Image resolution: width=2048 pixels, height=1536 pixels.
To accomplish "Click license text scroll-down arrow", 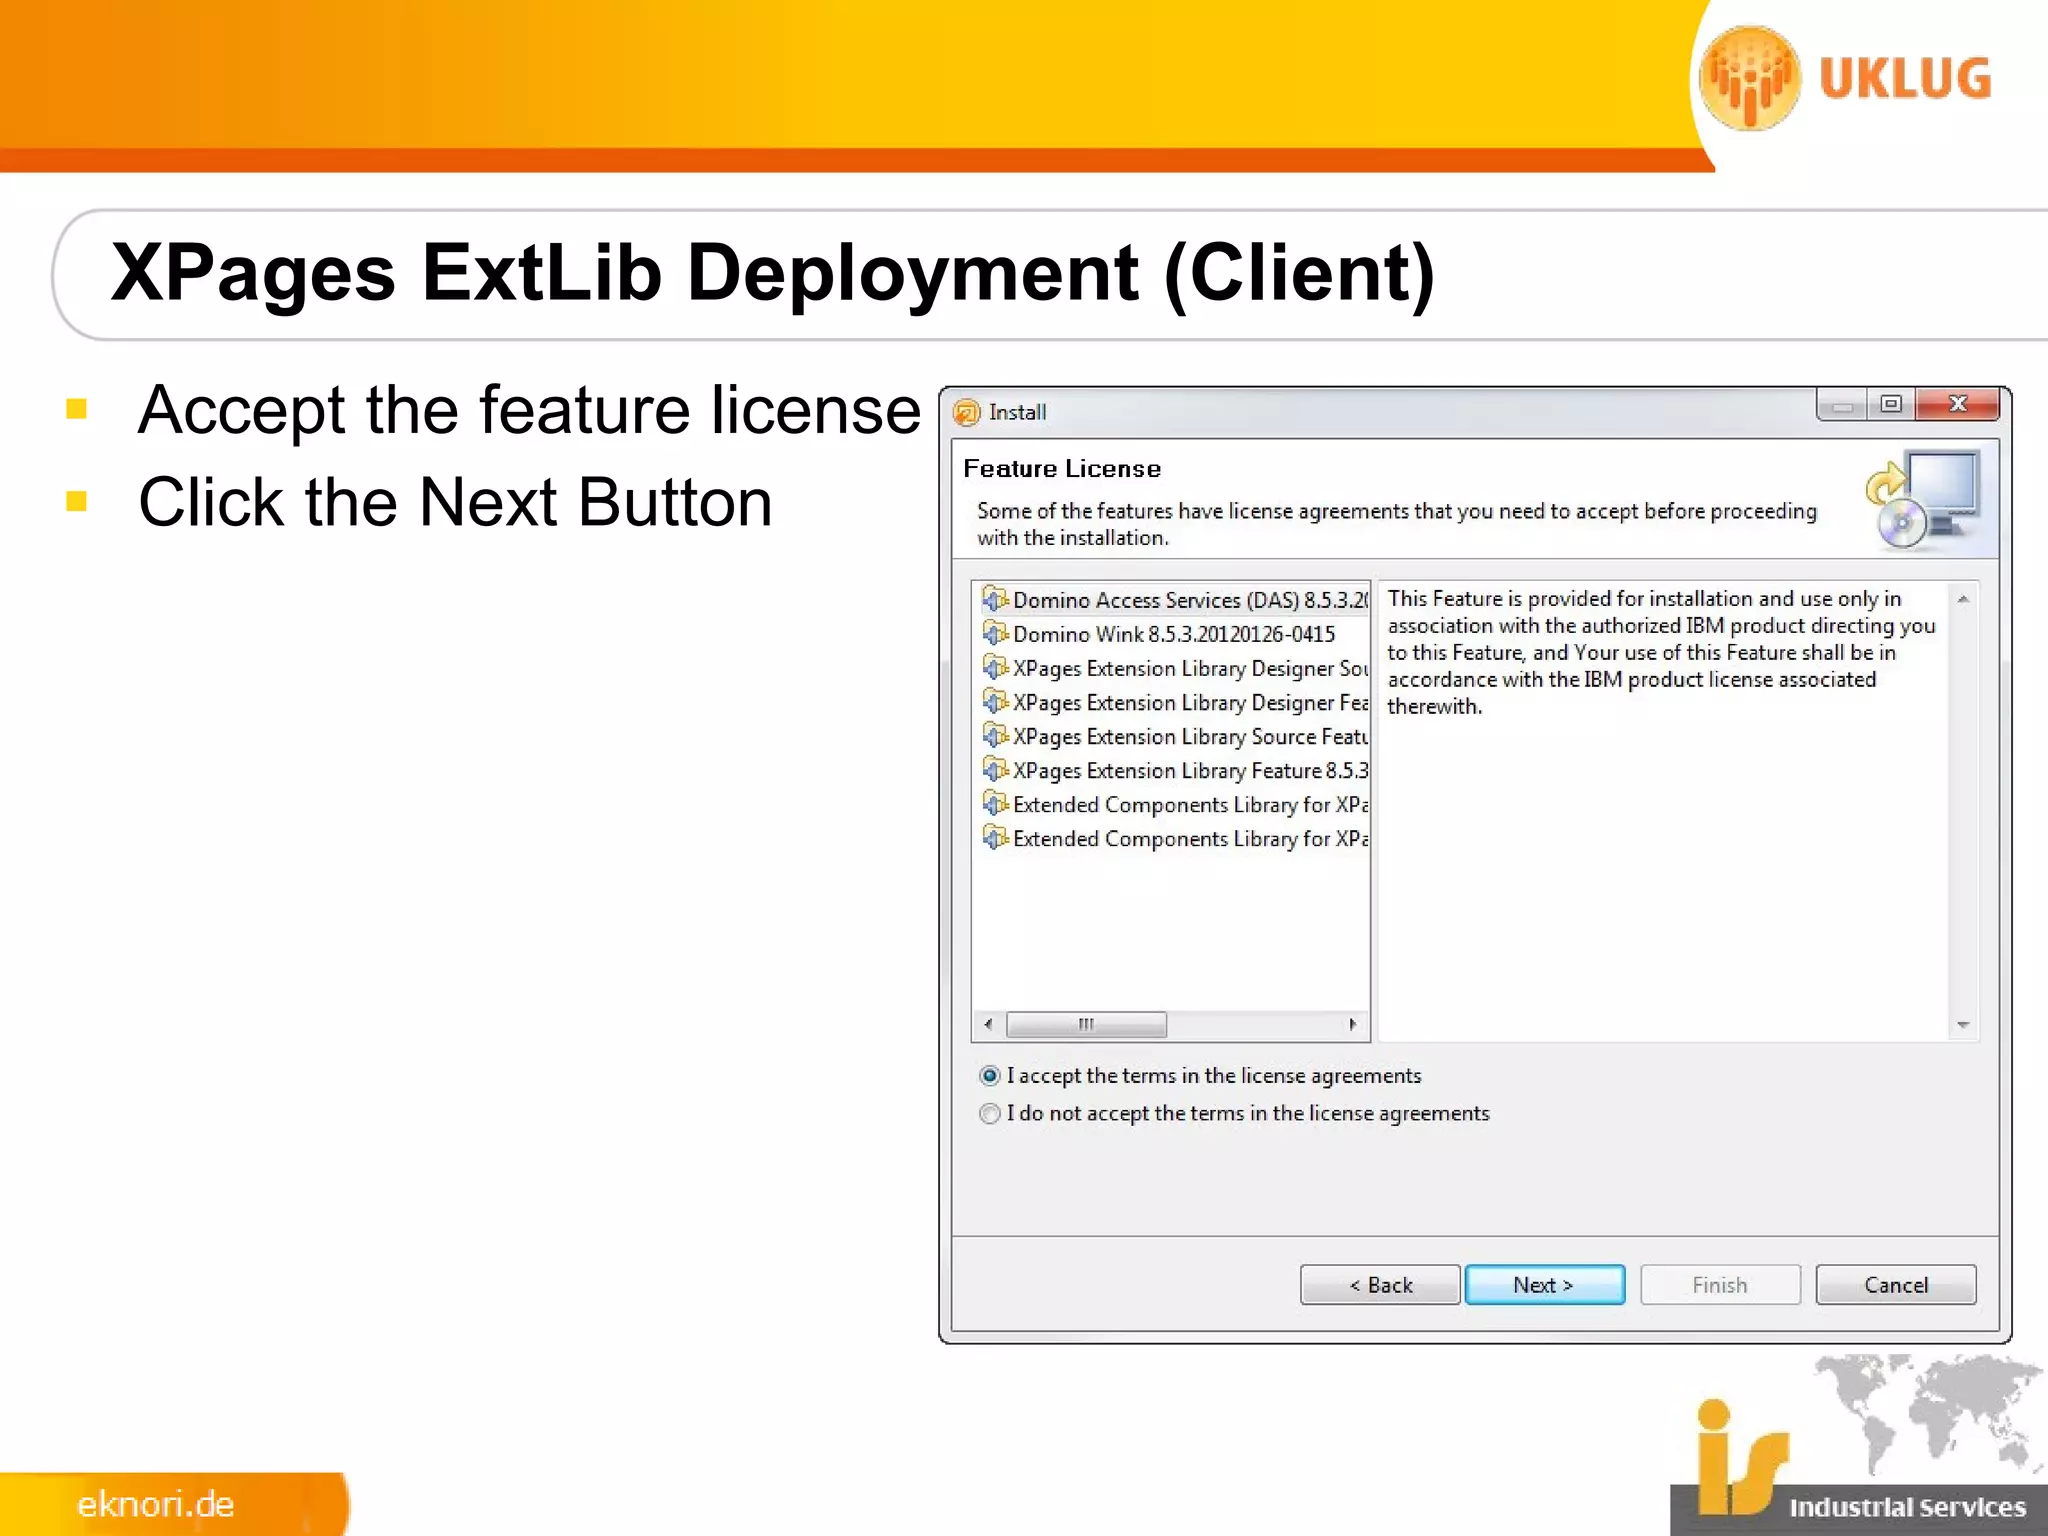I will tap(1963, 1025).
